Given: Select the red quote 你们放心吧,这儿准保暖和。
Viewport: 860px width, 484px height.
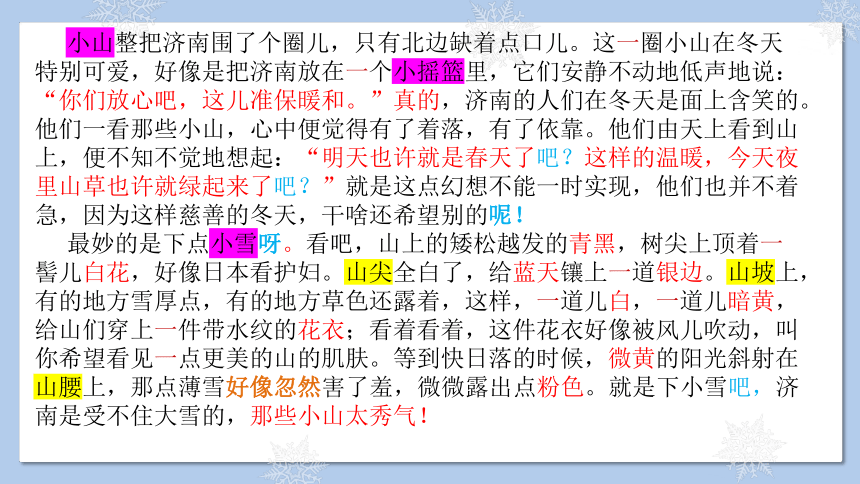Looking at the screenshot, I should (209, 100).
